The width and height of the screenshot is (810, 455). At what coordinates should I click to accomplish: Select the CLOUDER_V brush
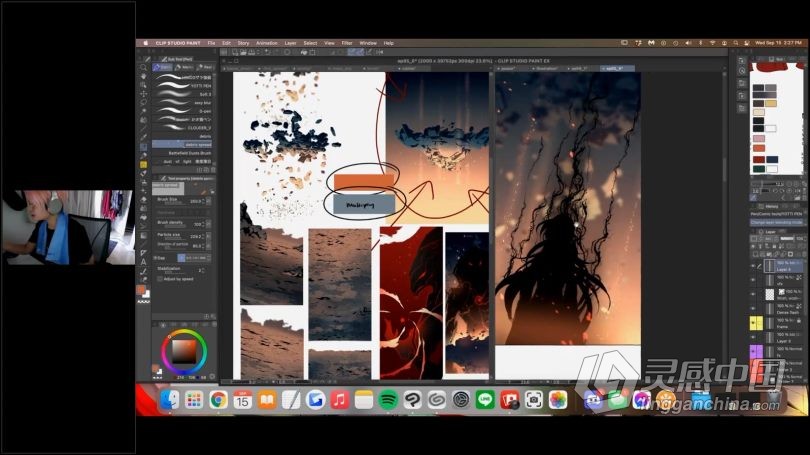183,128
